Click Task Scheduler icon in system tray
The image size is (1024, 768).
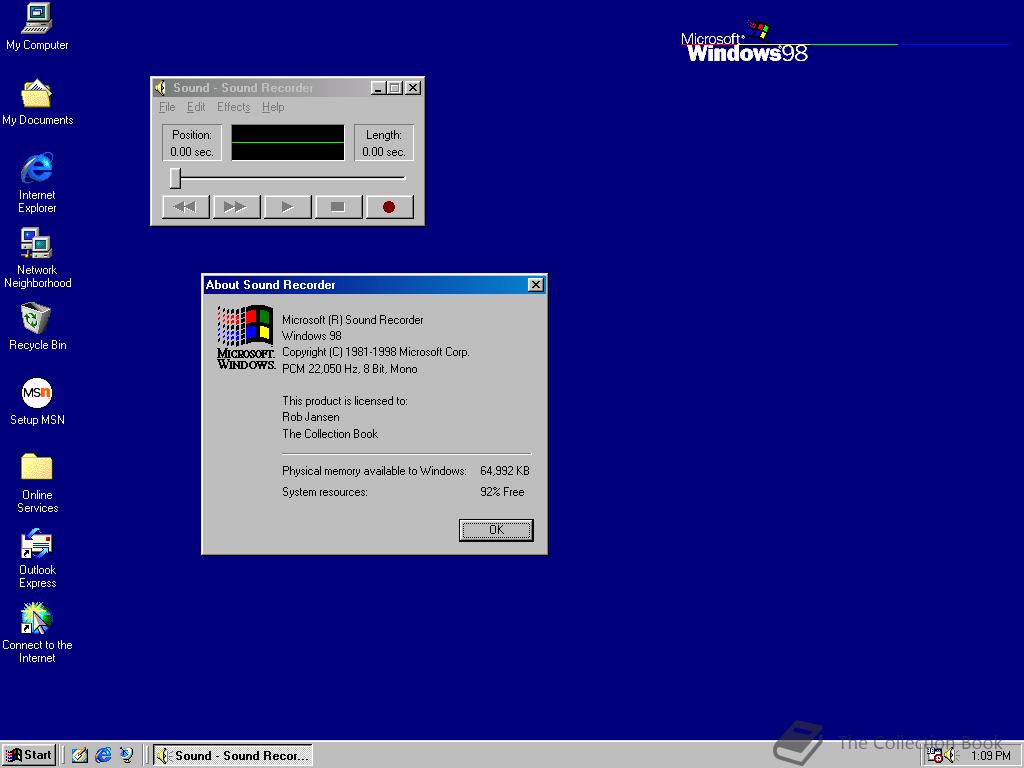coord(935,756)
